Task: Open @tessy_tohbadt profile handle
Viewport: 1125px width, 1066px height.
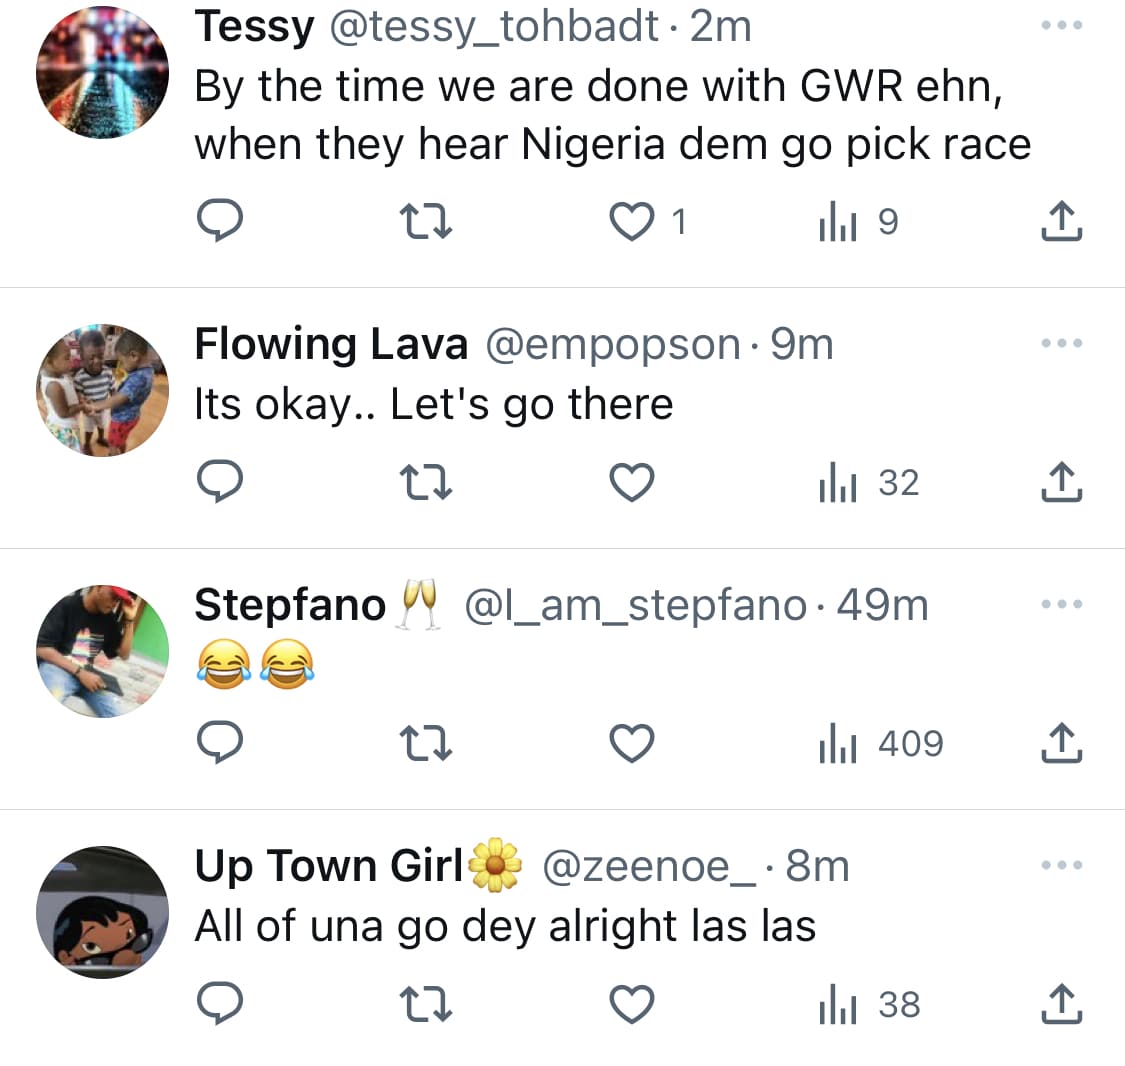Action: click(x=493, y=27)
